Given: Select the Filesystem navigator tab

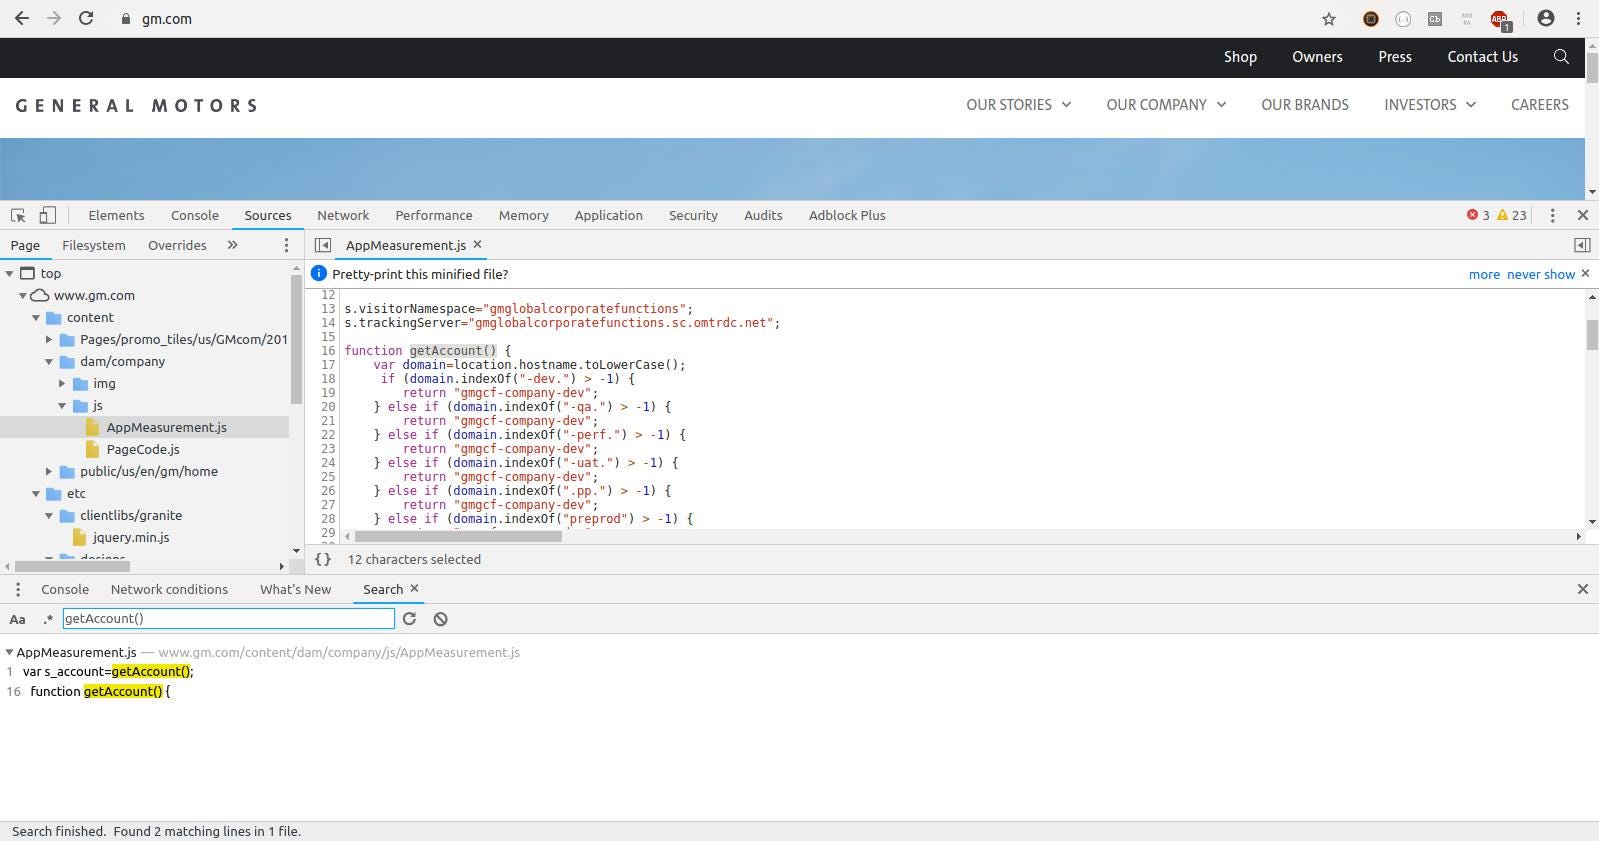Looking at the screenshot, I should pos(94,245).
